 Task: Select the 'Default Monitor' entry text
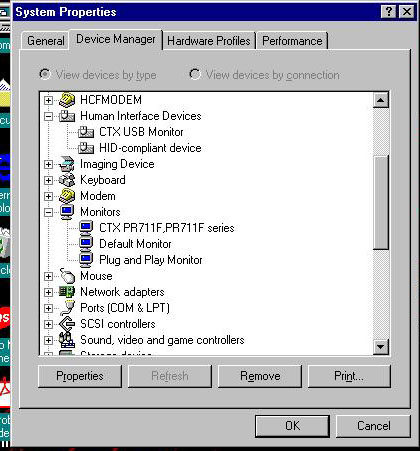pos(135,244)
